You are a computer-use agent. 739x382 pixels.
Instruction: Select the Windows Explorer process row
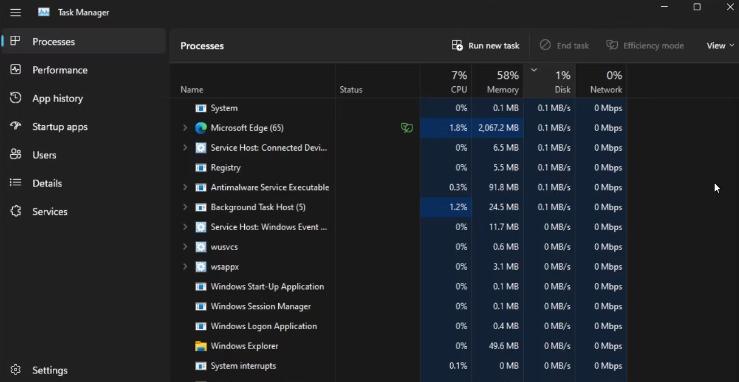pyautogui.click(x=398, y=346)
